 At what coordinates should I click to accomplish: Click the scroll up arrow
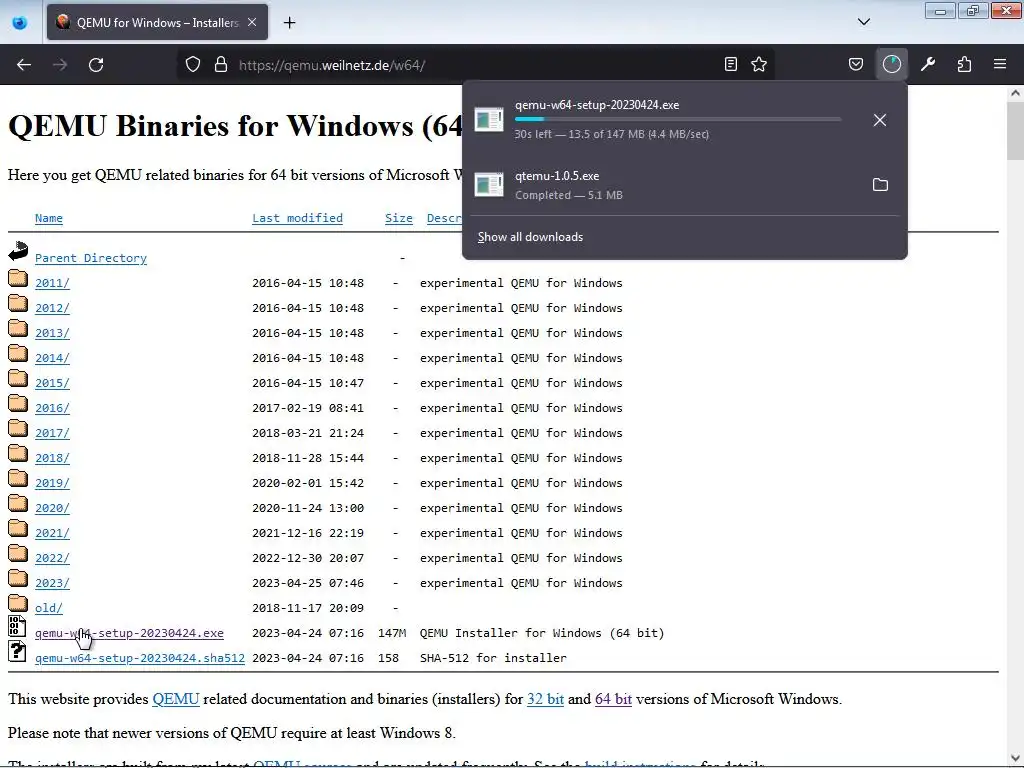point(1015,93)
